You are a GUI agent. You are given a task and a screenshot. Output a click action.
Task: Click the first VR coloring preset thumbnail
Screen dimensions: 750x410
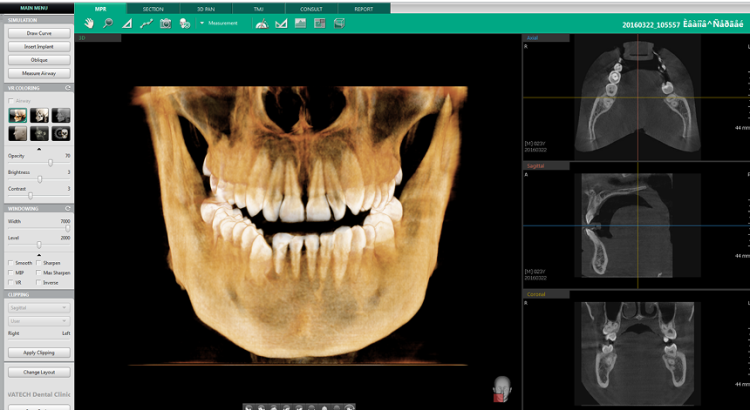point(17,115)
